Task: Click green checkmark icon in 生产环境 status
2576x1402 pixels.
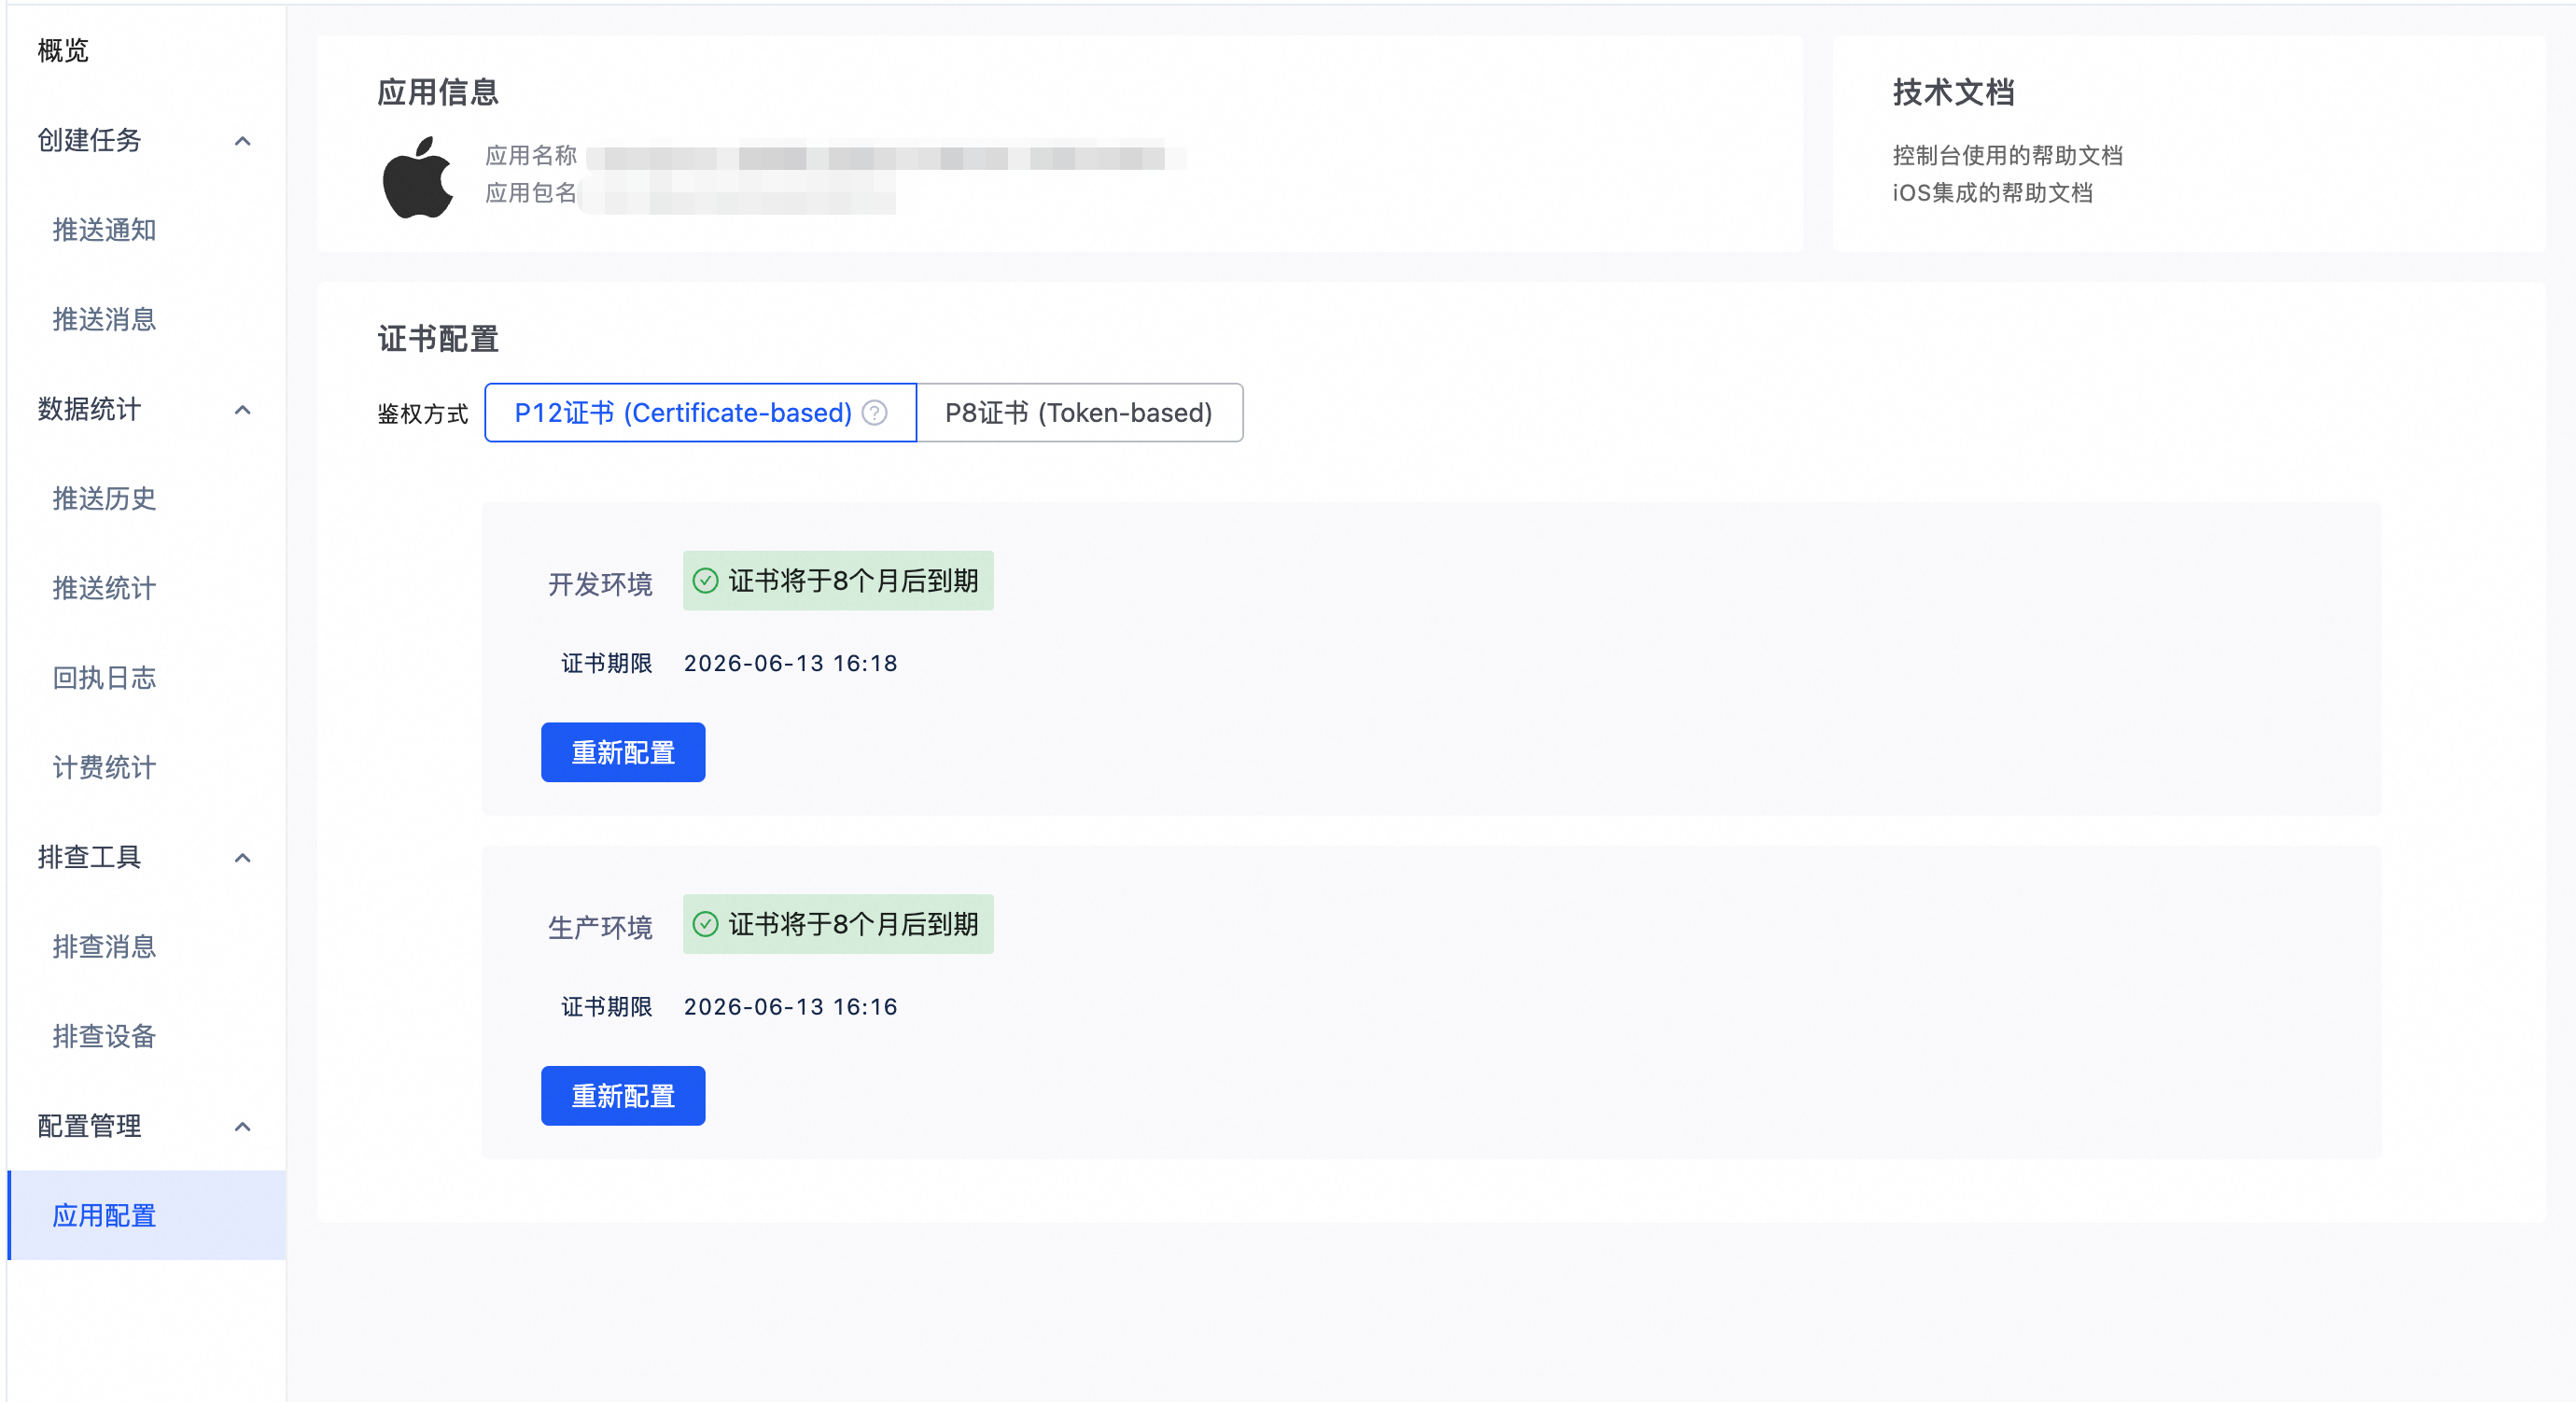Action: point(705,924)
